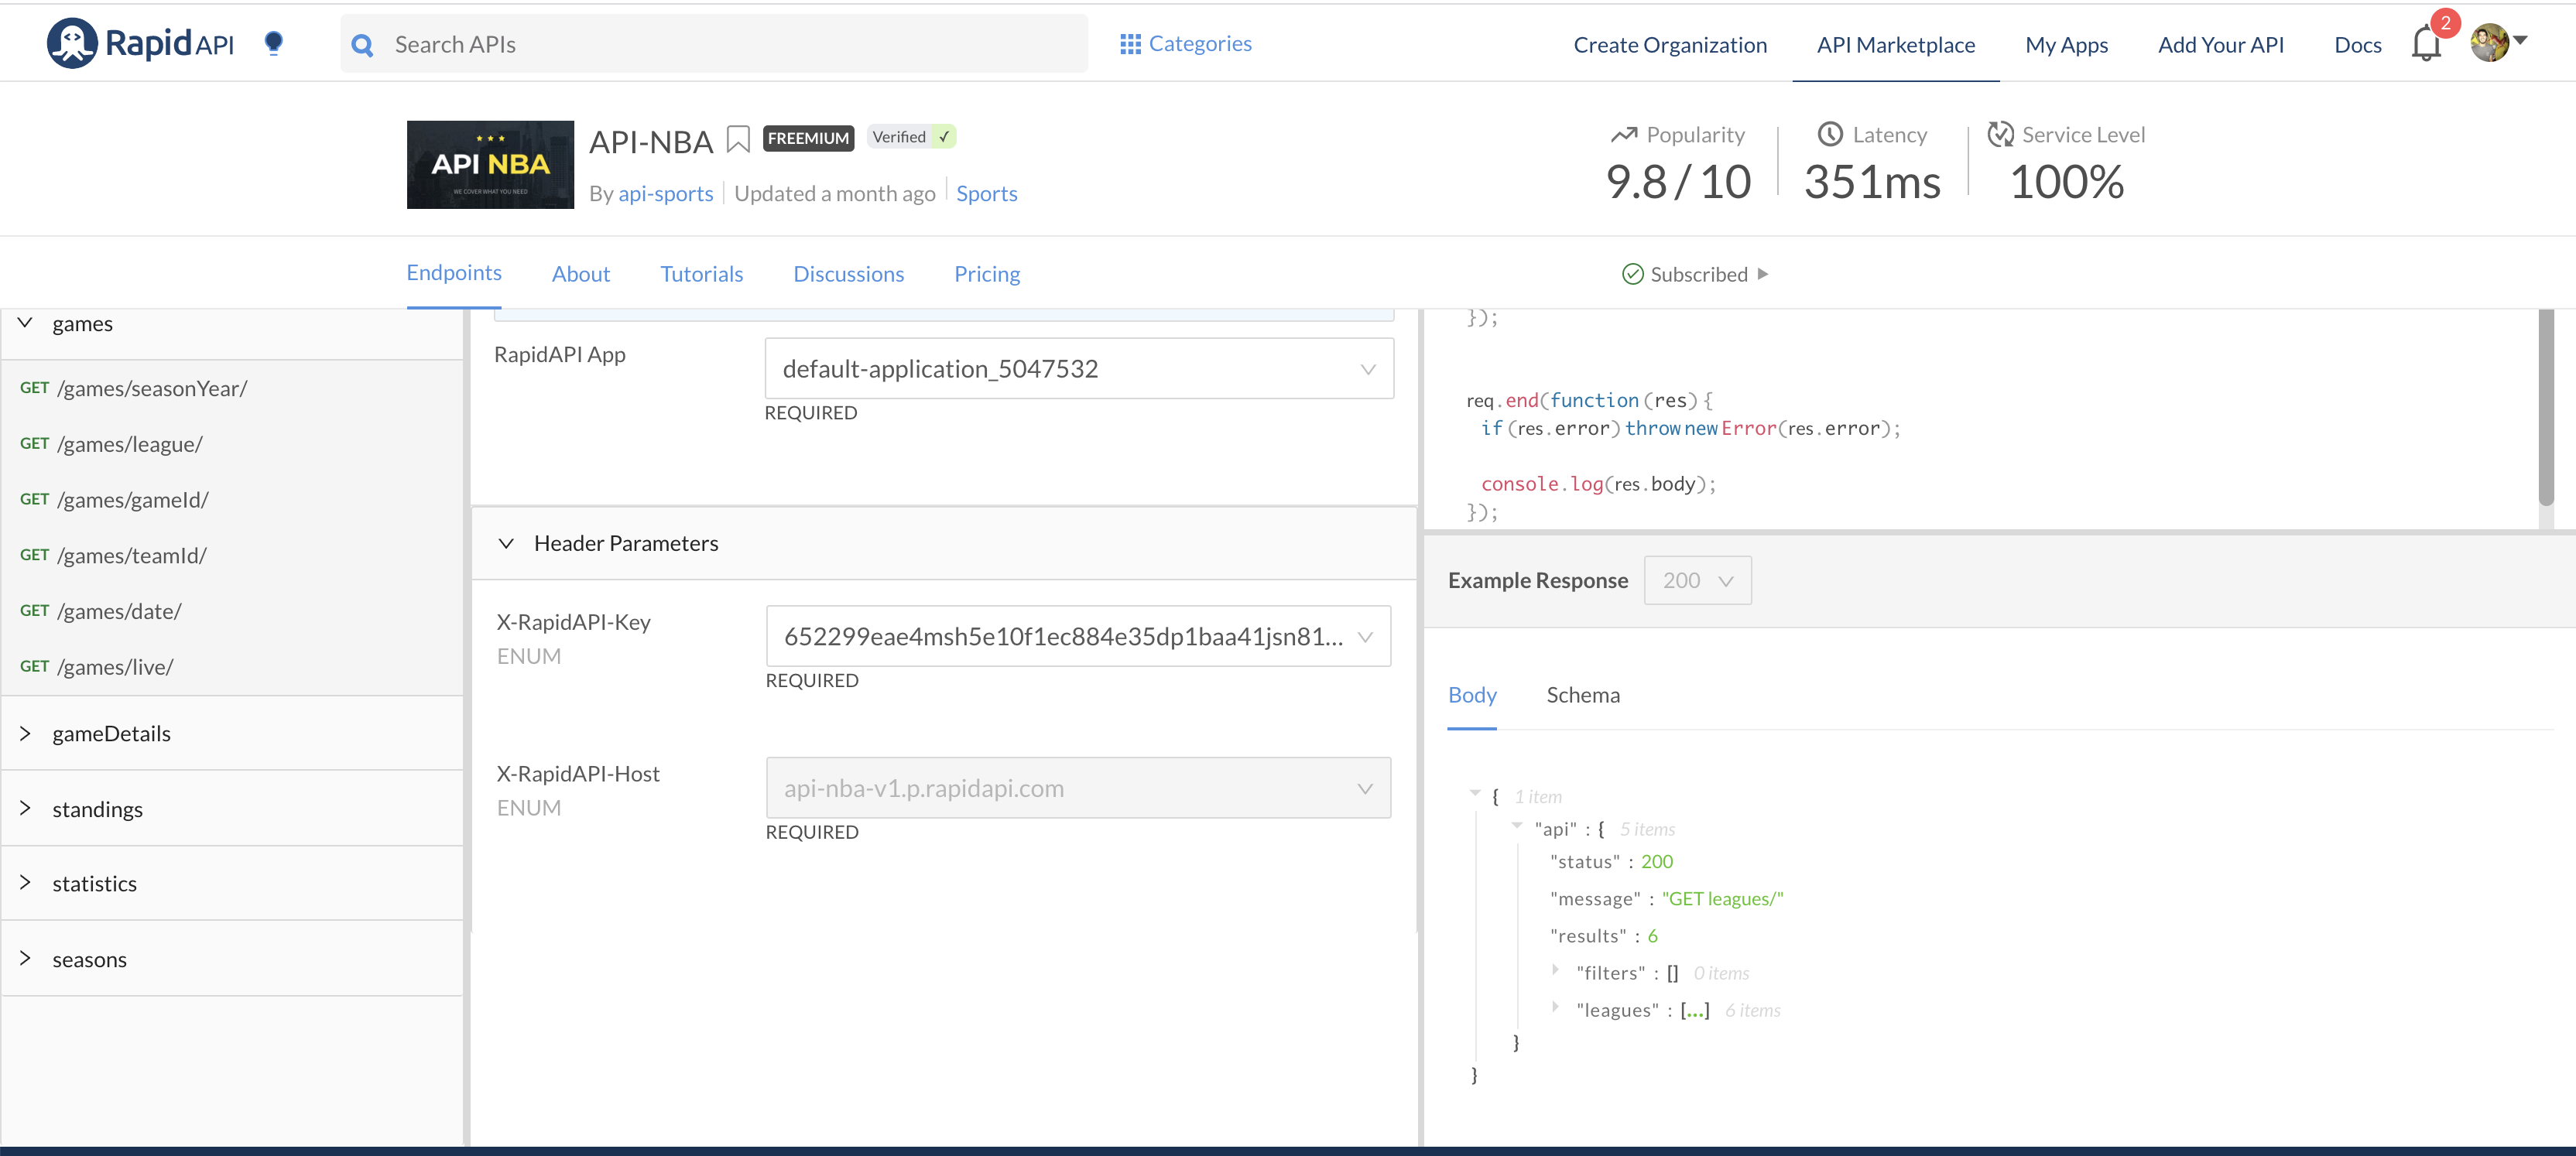Open the user avatar menu

[x=2498, y=43]
